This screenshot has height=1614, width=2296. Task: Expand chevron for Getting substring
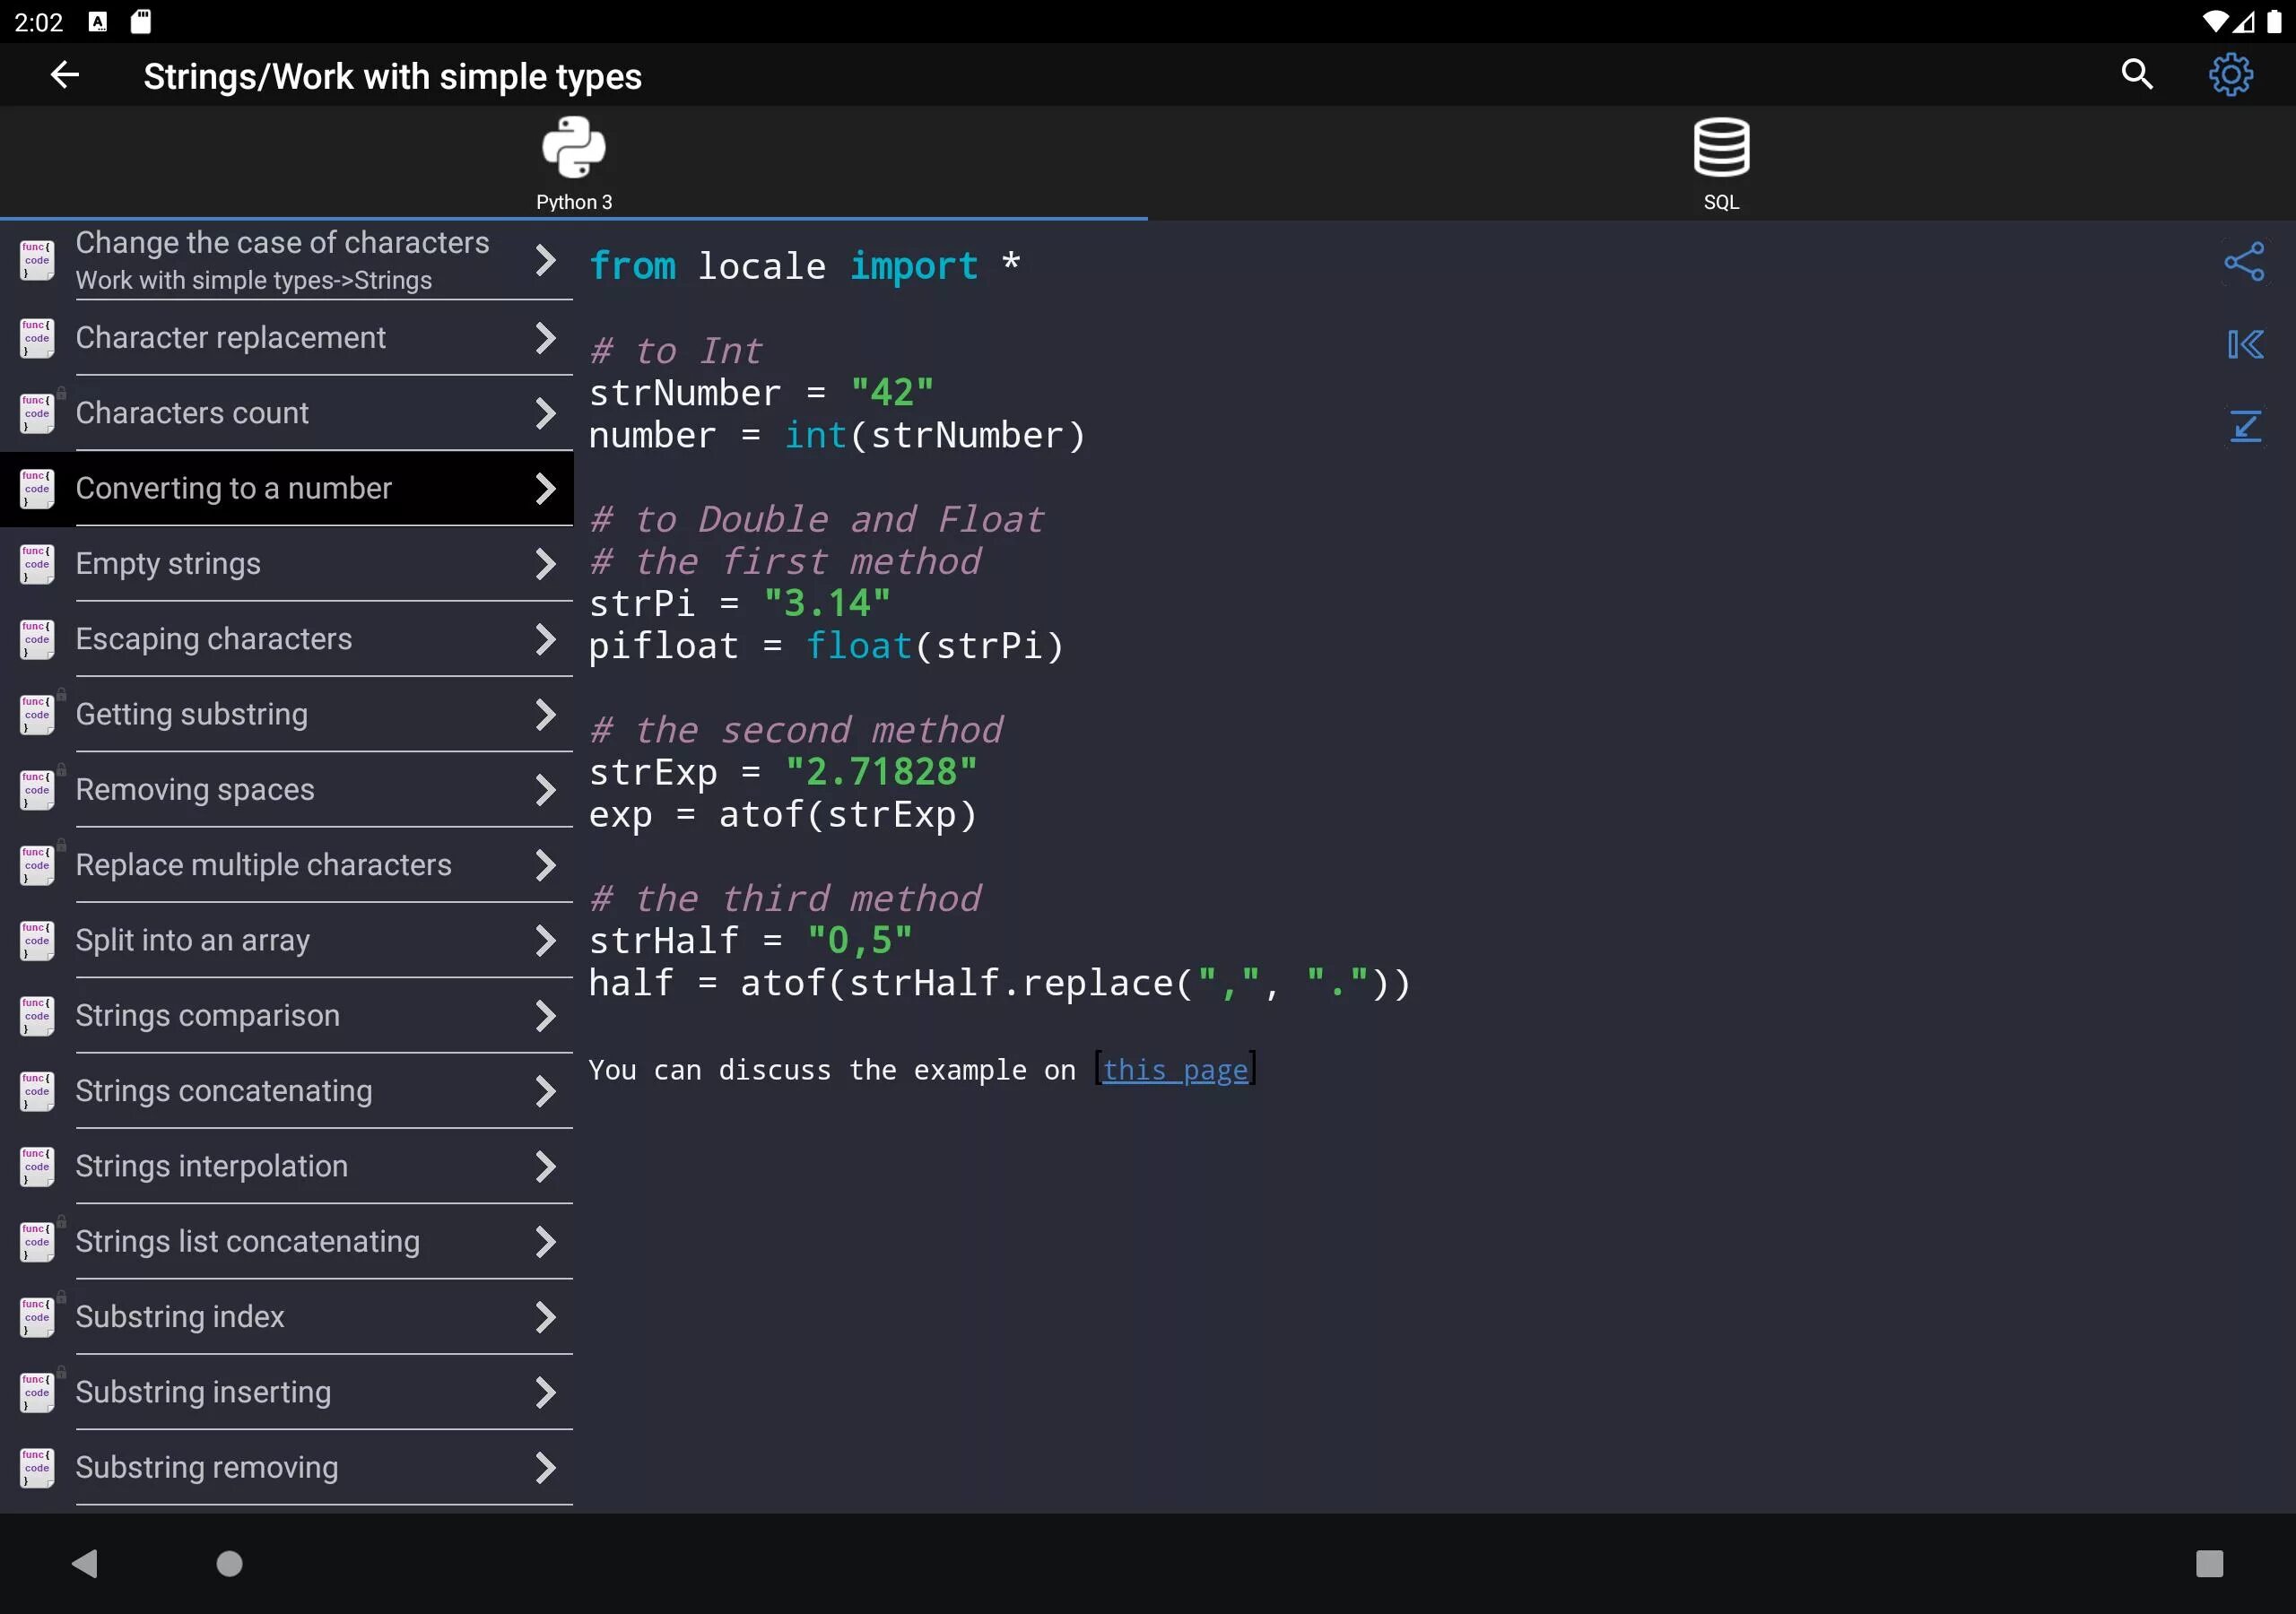tap(545, 715)
